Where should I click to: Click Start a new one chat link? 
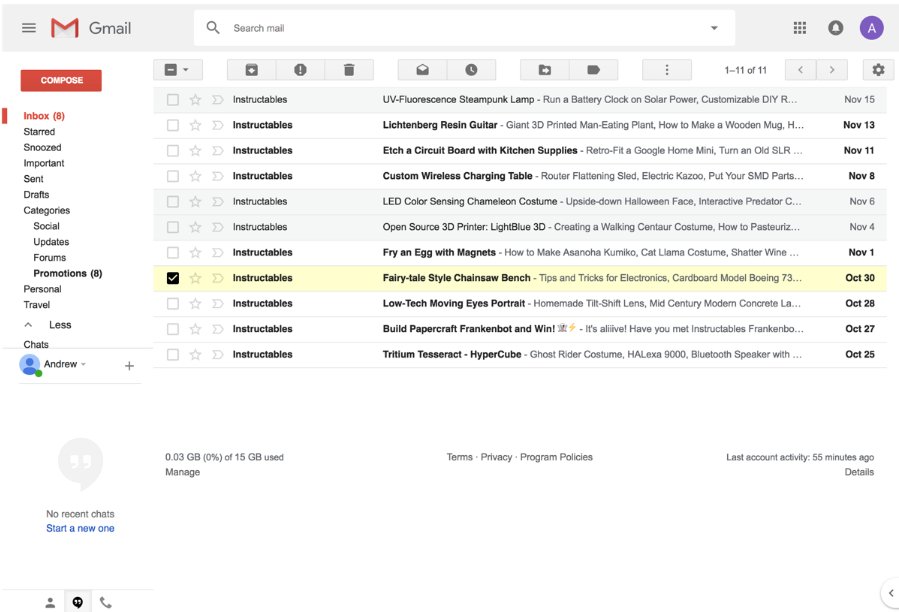click(80, 528)
